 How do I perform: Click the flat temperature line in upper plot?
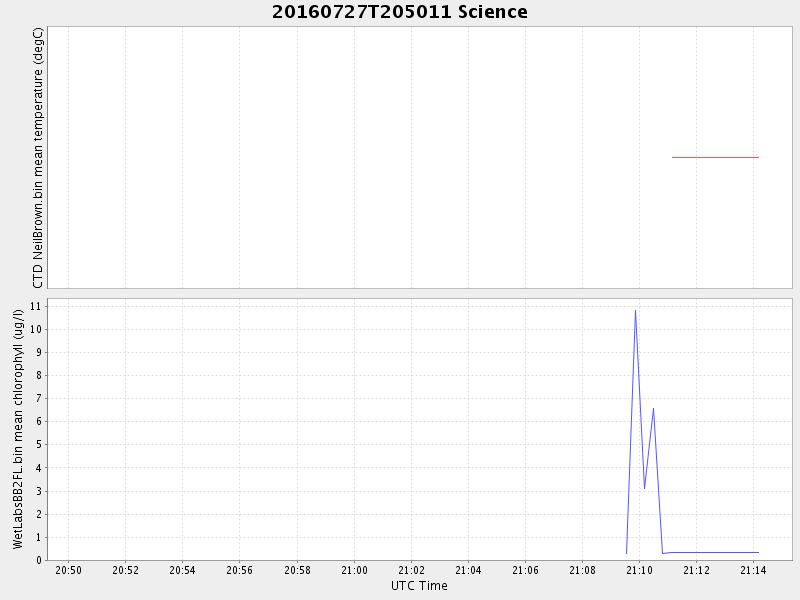(x=715, y=157)
